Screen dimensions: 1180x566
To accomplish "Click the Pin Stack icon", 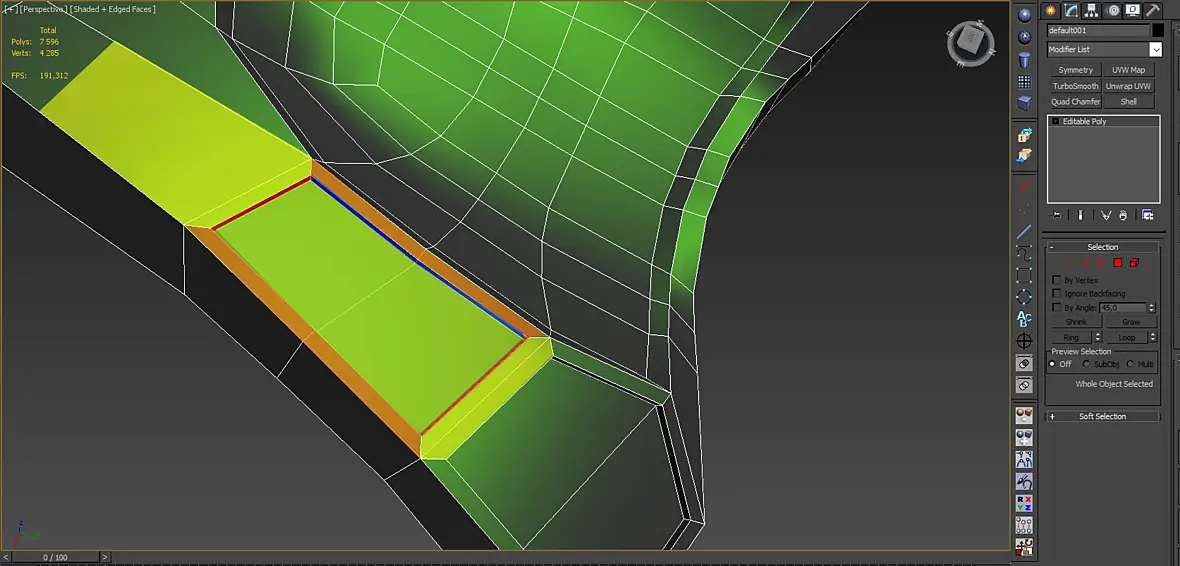I will coord(1057,215).
